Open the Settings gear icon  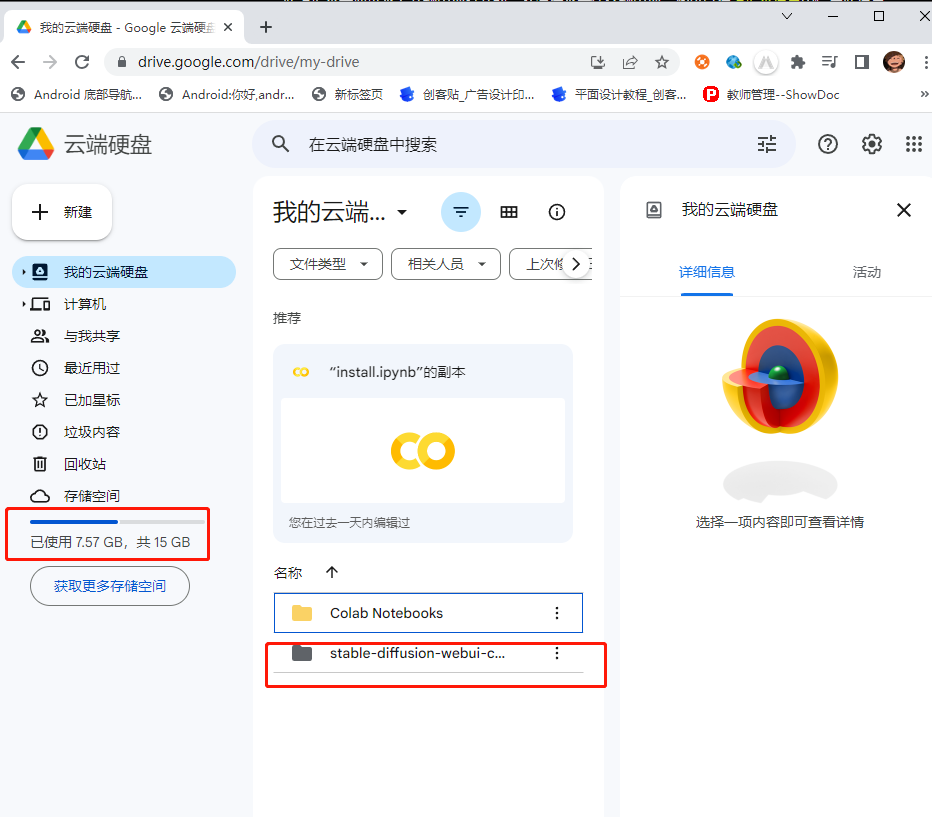pos(871,144)
